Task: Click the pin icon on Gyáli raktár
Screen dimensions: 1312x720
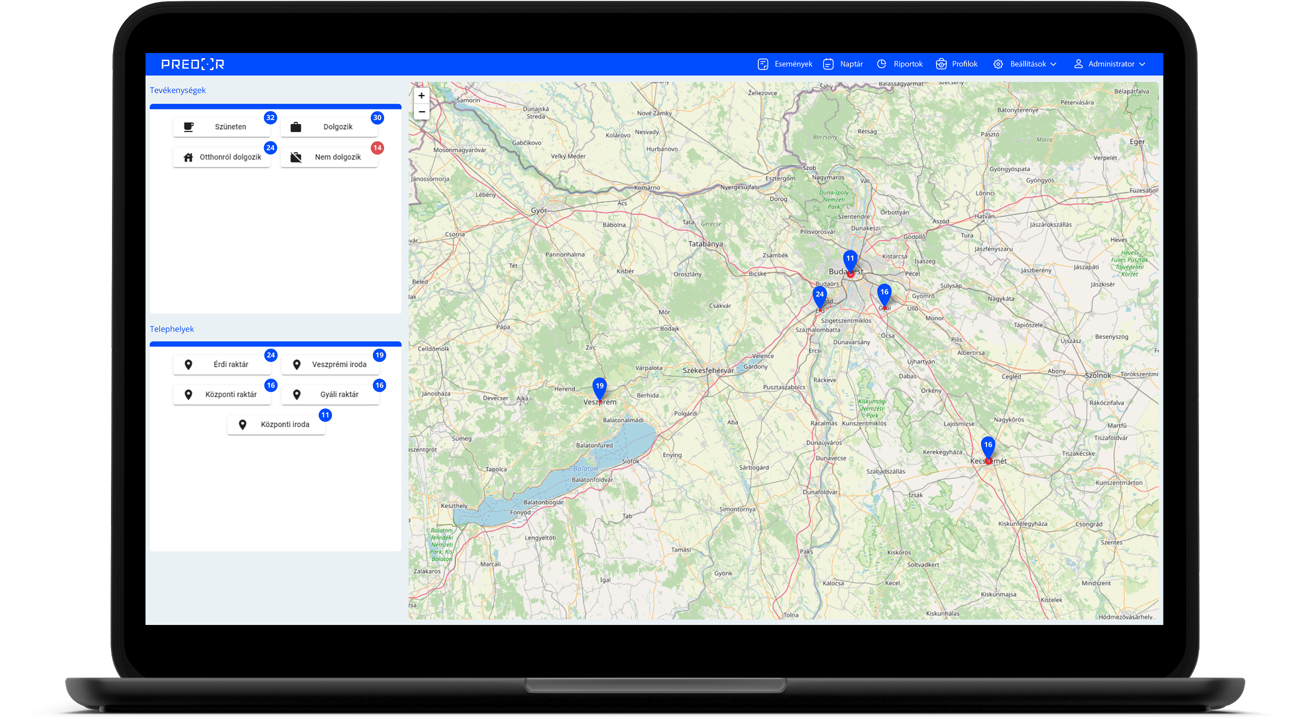Action: pyautogui.click(x=297, y=395)
